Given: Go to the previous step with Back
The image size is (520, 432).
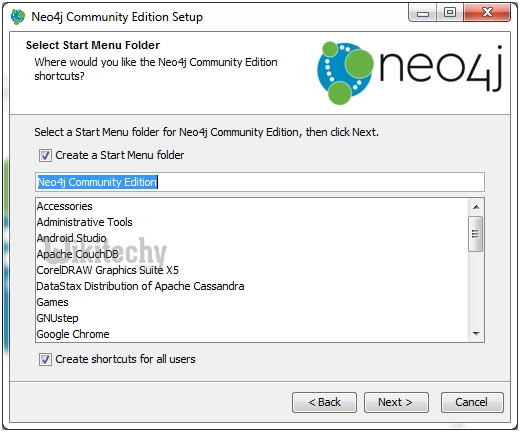Looking at the screenshot, I should [x=324, y=402].
